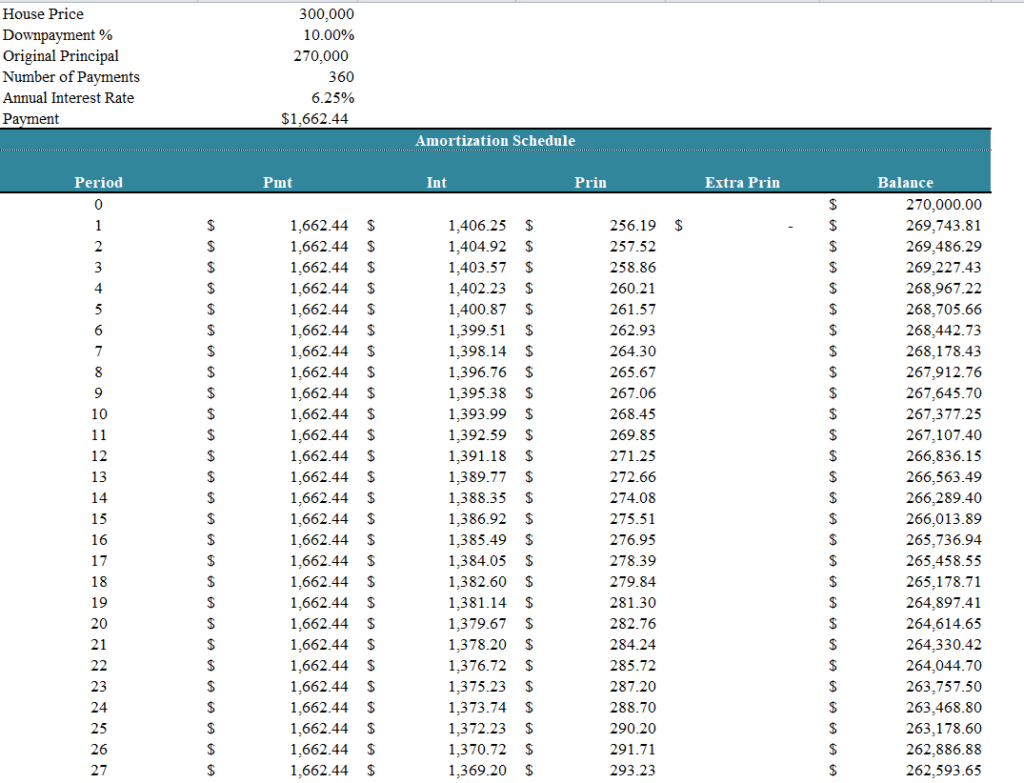Click principal value 279.84
The height and width of the screenshot is (783, 1024).
click(x=633, y=581)
